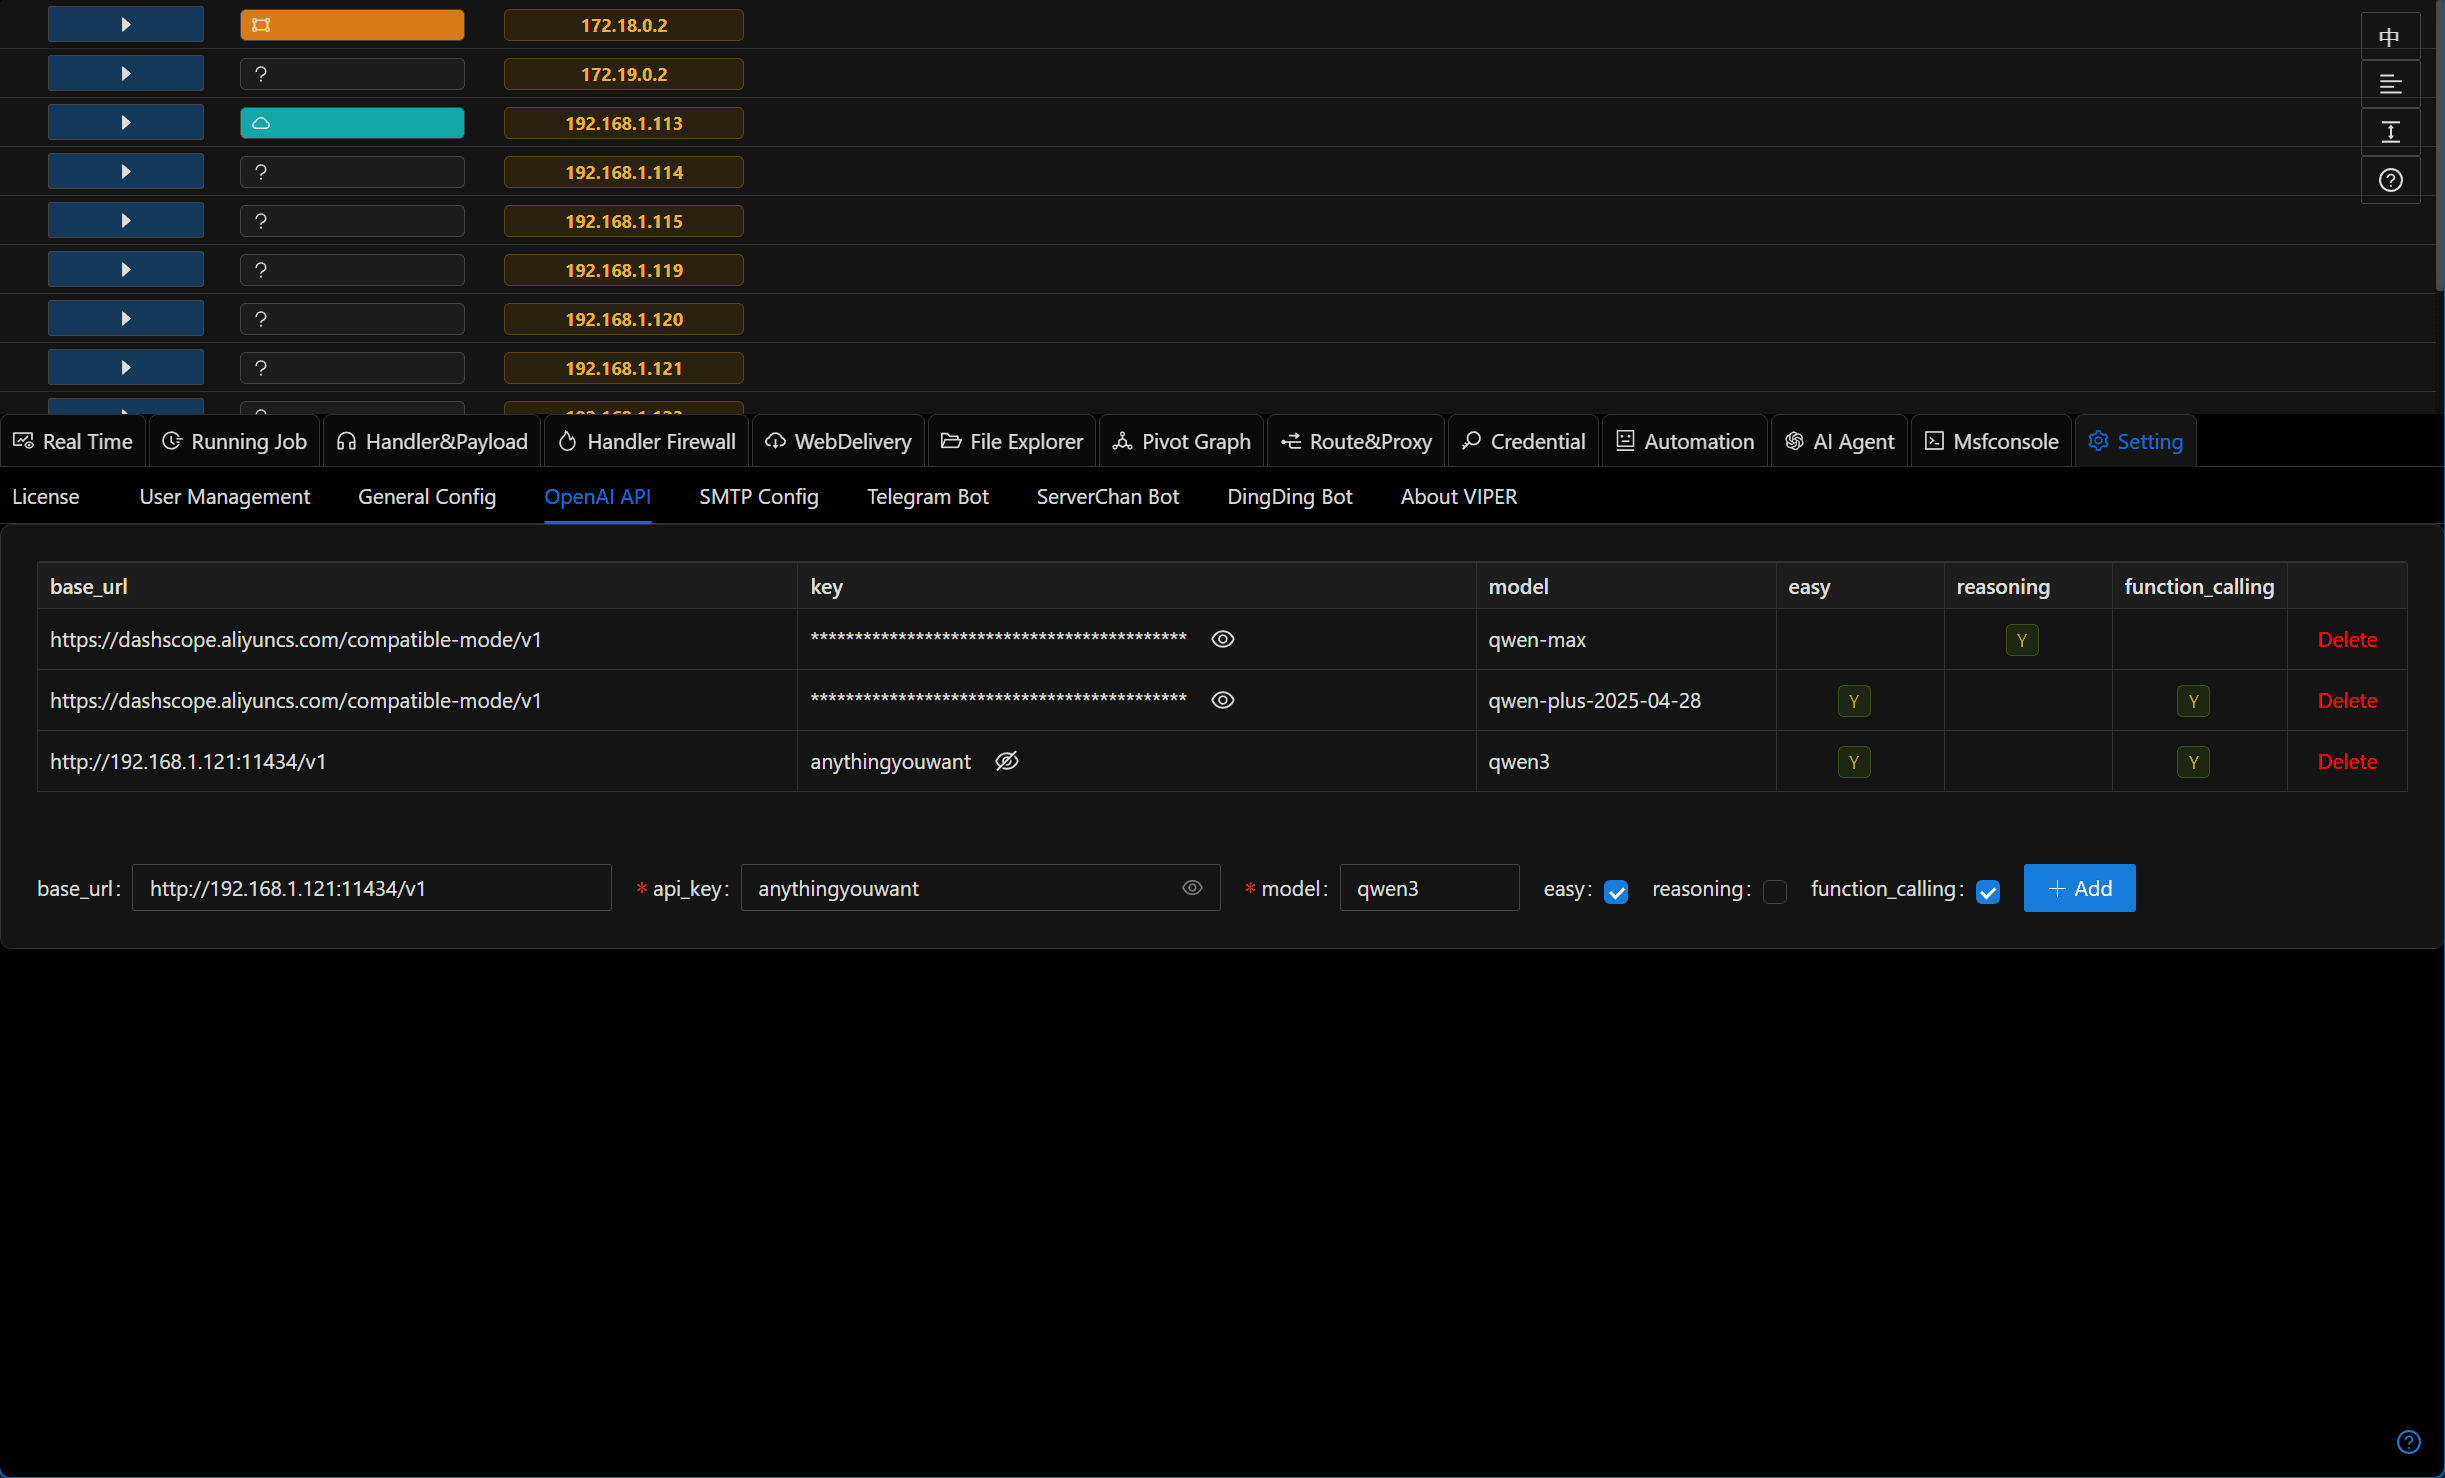The image size is (2445, 1478).
Task: Click the orange session badge for 172.18.0.2
Action: pos(352,25)
